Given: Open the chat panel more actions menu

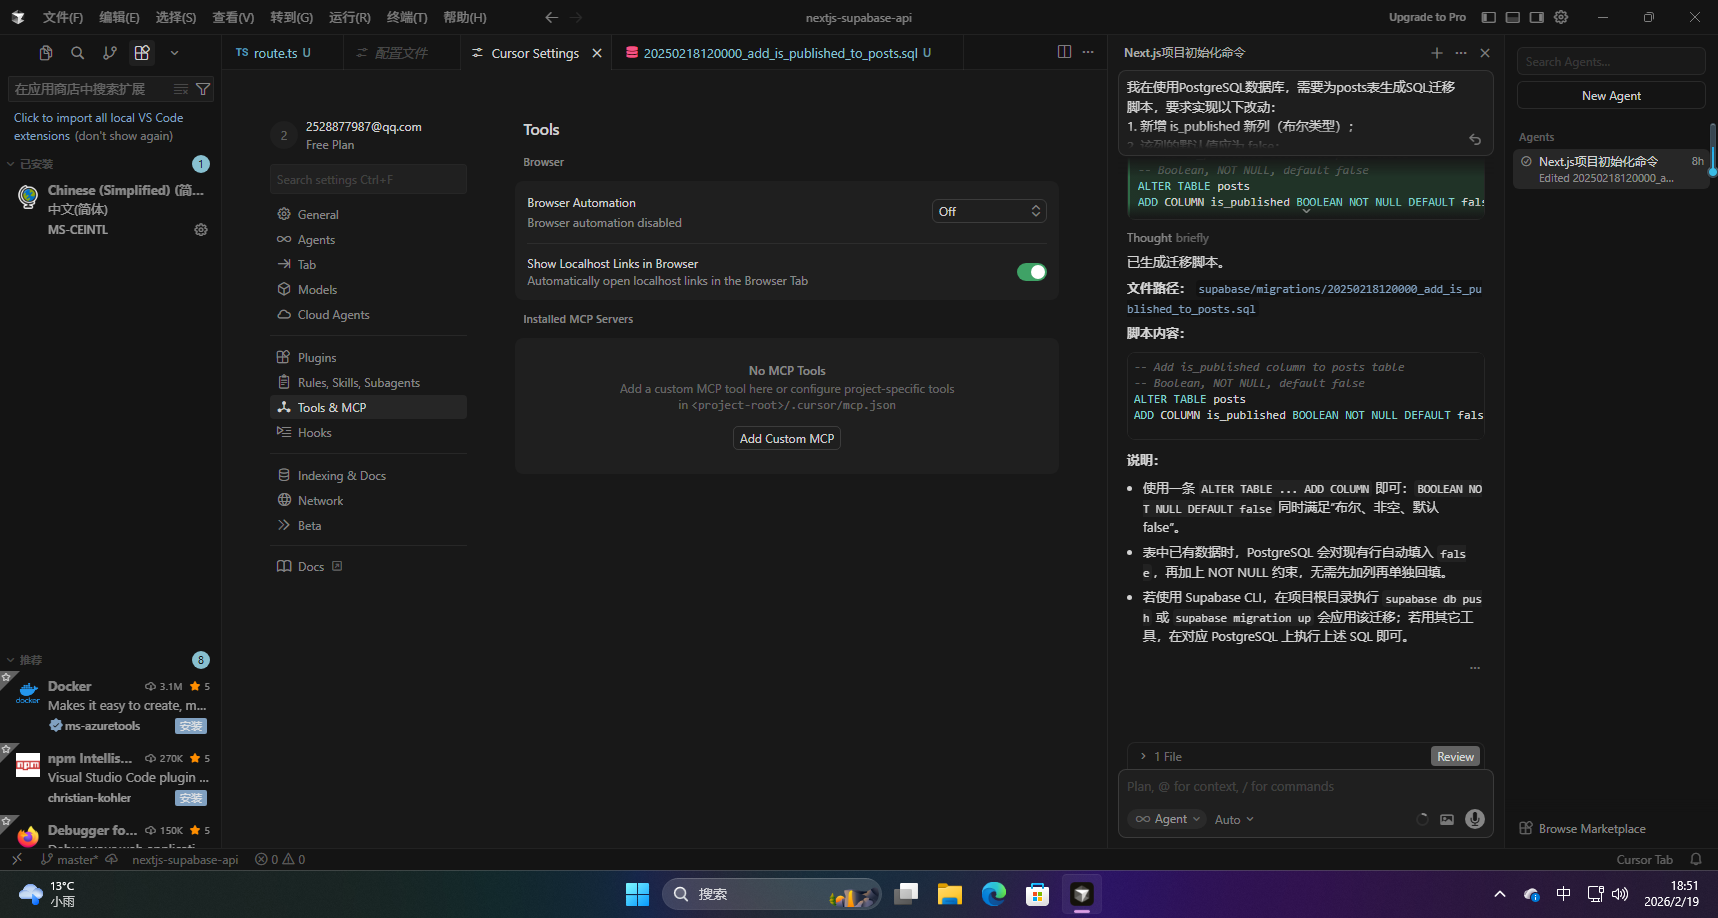Looking at the screenshot, I should coord(1461,53).
